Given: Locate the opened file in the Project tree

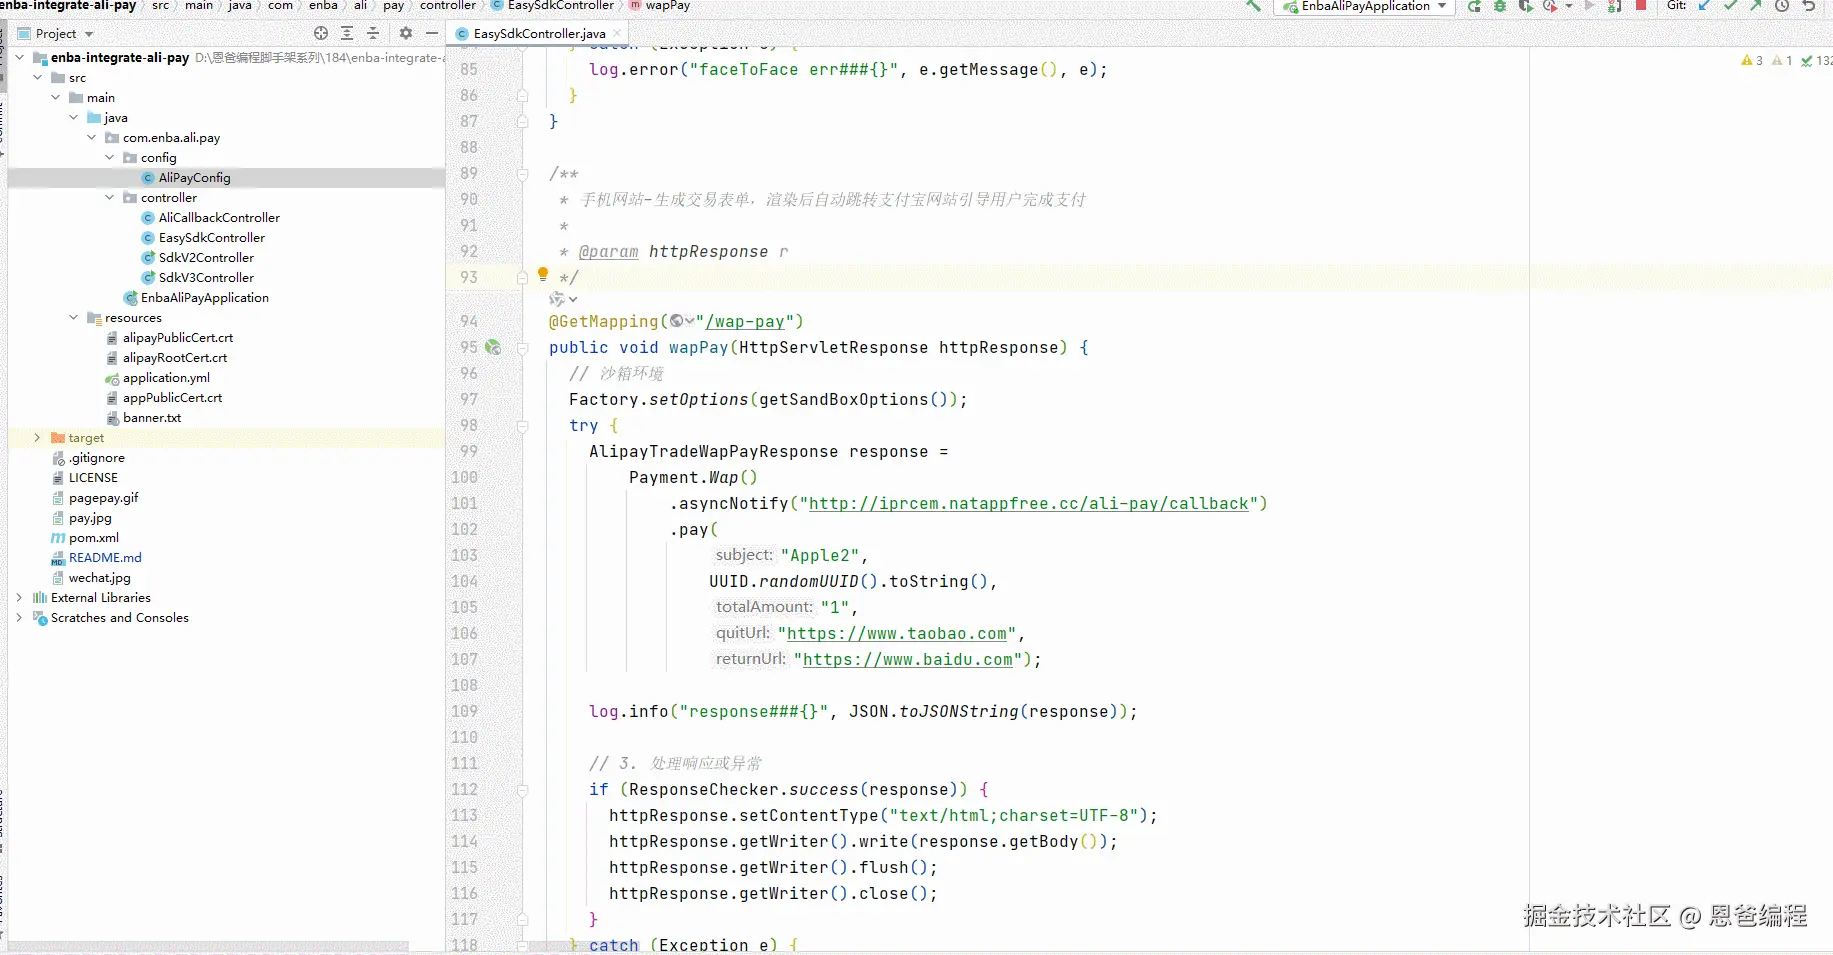Looking at the screenshot, I should 321,33.
